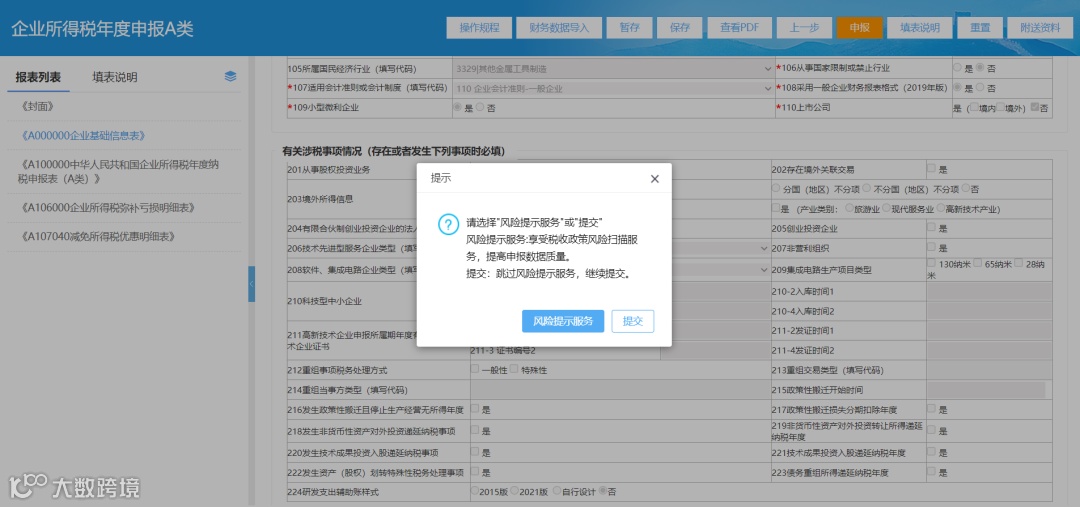Click 提交 button in dialog
Viewport: 1080px width, 507px height.
click(x=632, y=321)
